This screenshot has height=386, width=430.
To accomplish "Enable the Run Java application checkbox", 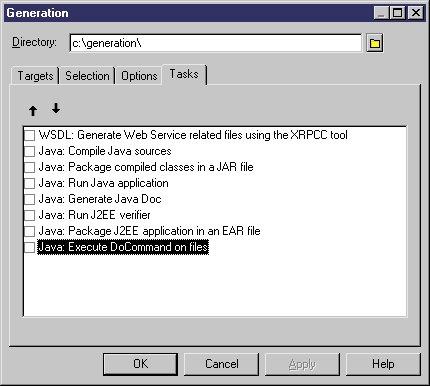I will pyautogui.click(x=29, y=183).
